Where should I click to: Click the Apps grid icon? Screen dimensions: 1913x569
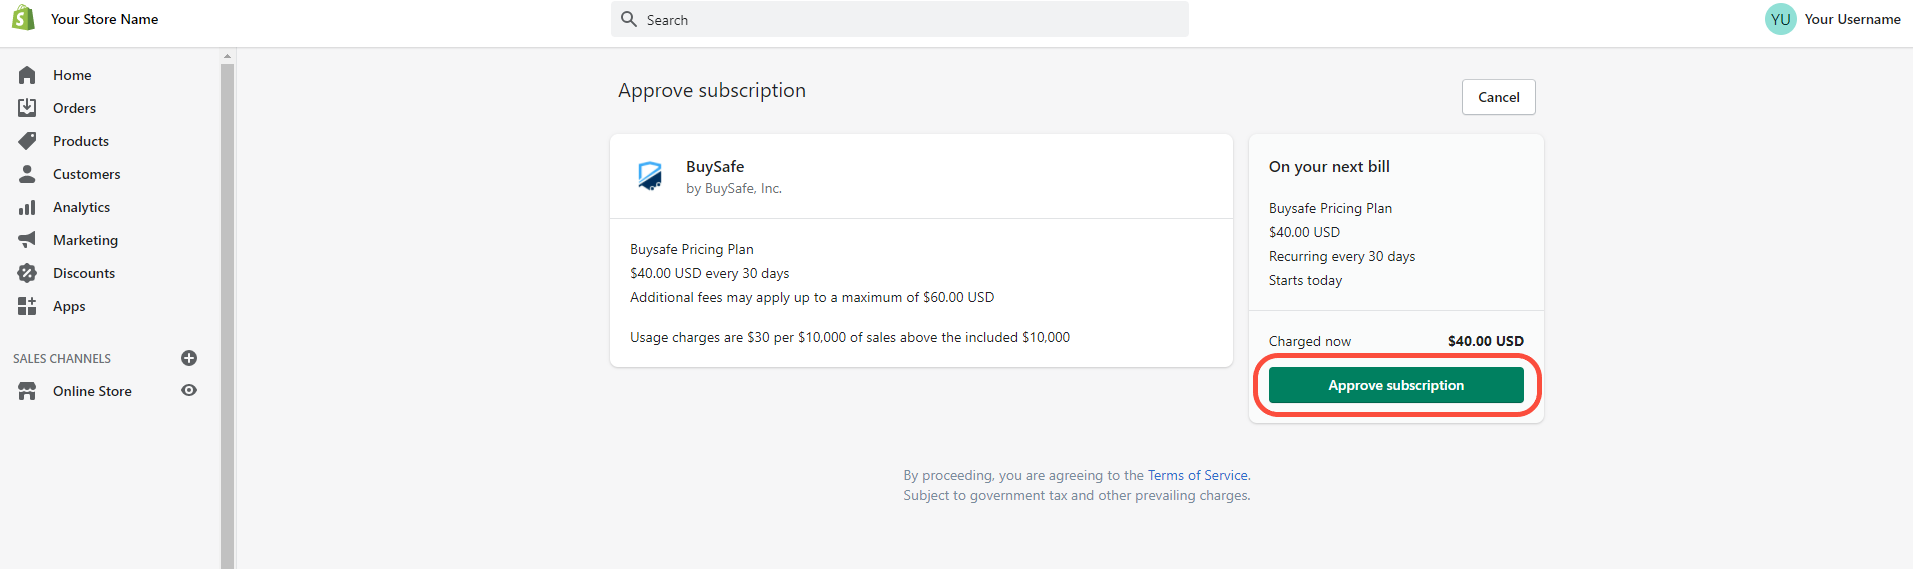(x=27, y=306)
